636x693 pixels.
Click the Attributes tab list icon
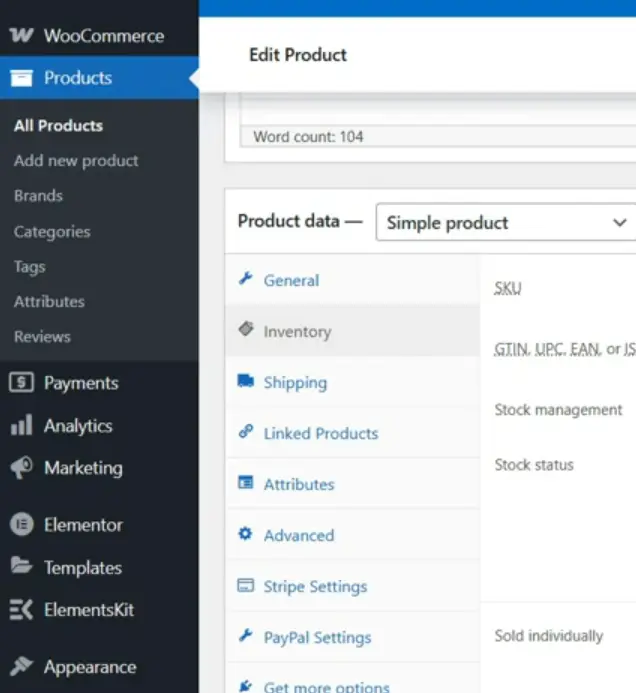tap(246, 482)
